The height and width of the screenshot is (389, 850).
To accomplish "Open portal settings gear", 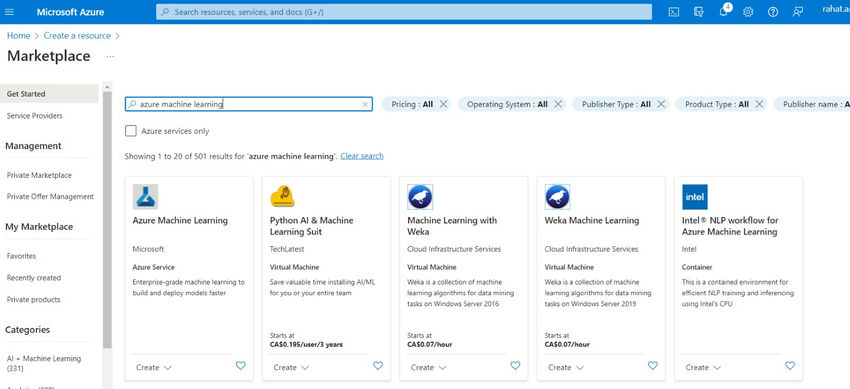I will (x=748, y=12).
